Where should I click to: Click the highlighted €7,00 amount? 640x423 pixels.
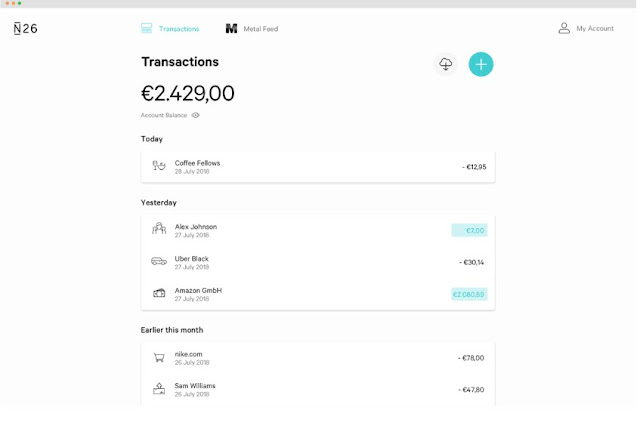[469, 230]
